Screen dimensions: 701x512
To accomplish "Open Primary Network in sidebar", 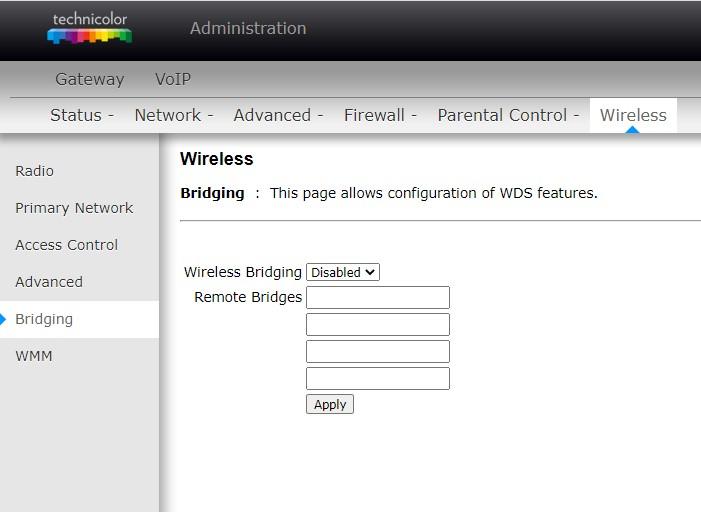I will (74, 208).
